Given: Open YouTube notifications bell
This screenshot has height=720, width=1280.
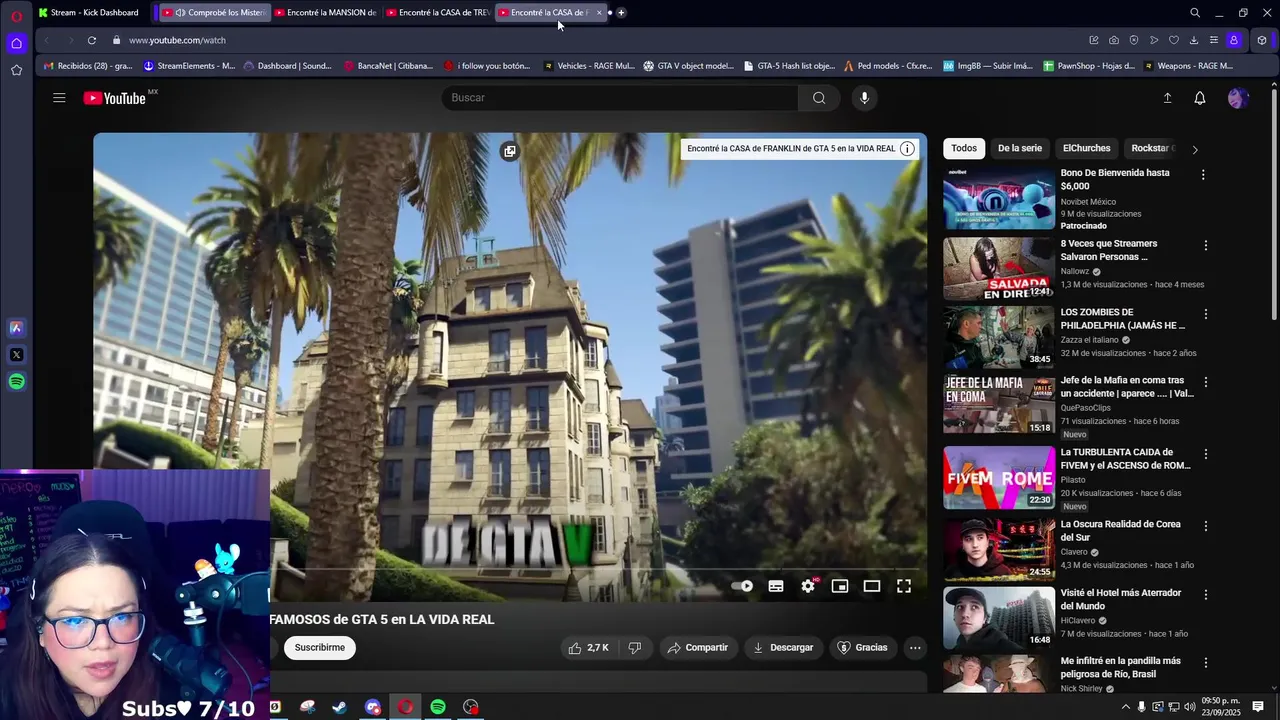Looking at the screenshot, I should click(1199, 98).
